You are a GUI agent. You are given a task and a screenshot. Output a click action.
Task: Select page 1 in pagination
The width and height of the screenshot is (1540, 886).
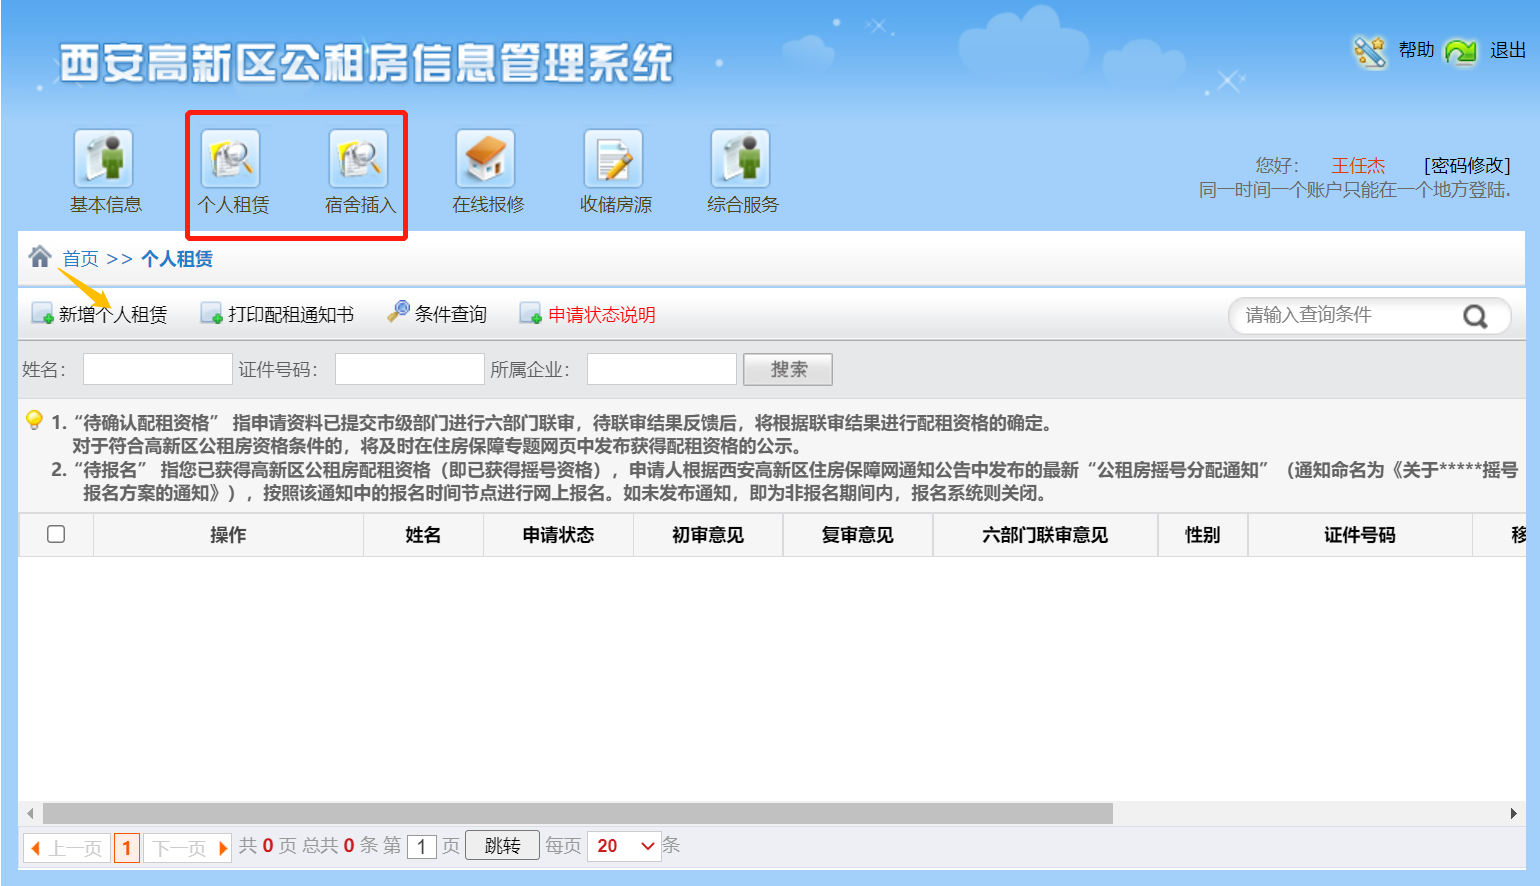pyautogui.click(x=127, y=848)
